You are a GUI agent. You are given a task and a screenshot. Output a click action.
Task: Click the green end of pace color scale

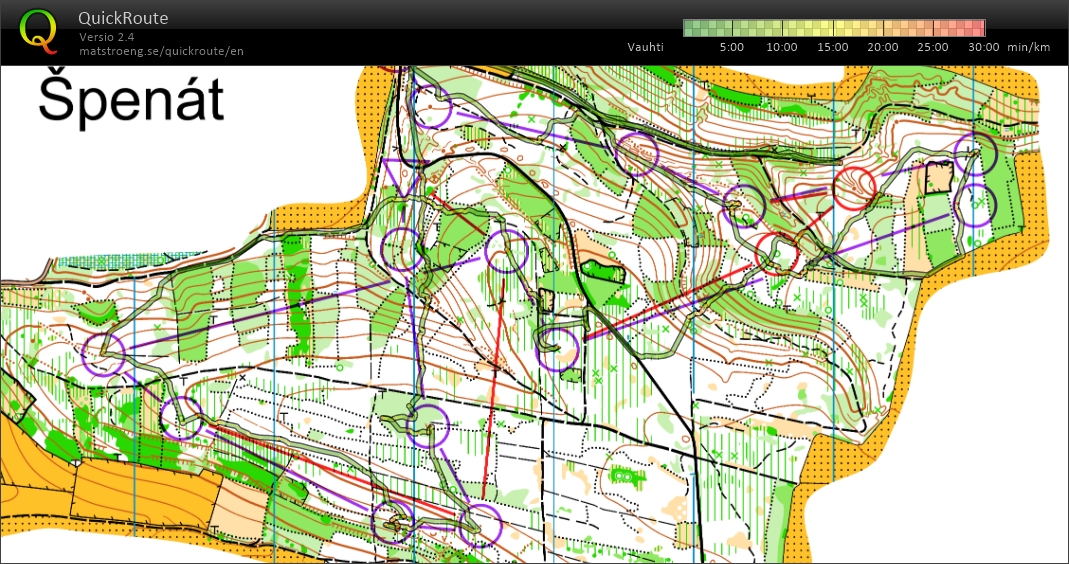[690, 28]
